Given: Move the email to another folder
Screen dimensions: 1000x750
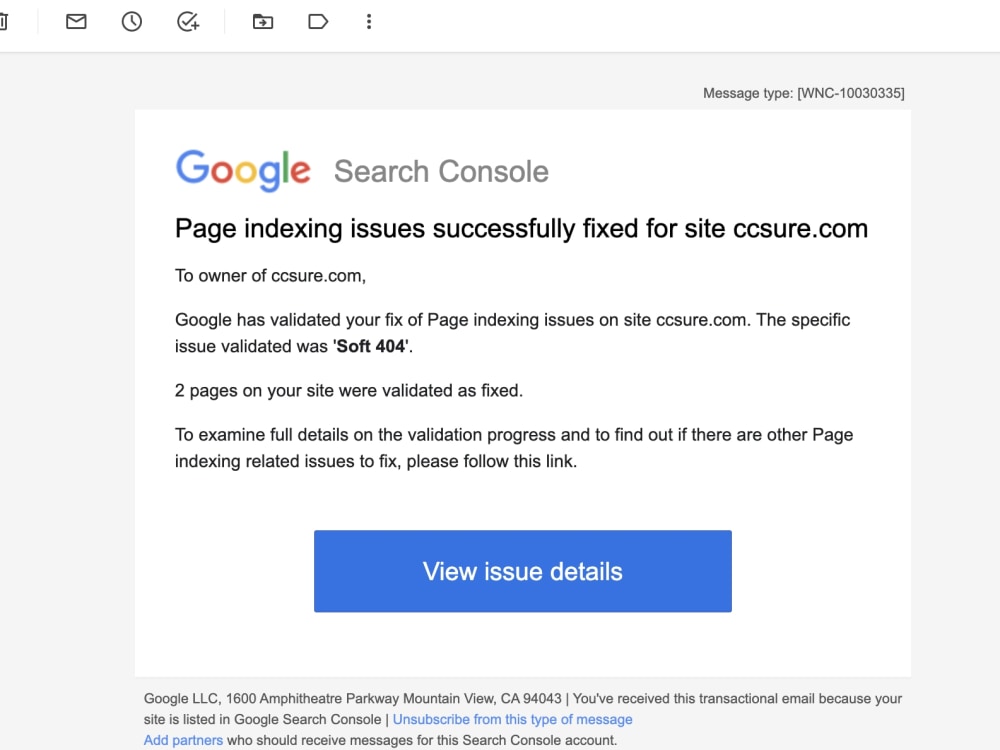Looking at the screenshot, I should tap(262, 21).
